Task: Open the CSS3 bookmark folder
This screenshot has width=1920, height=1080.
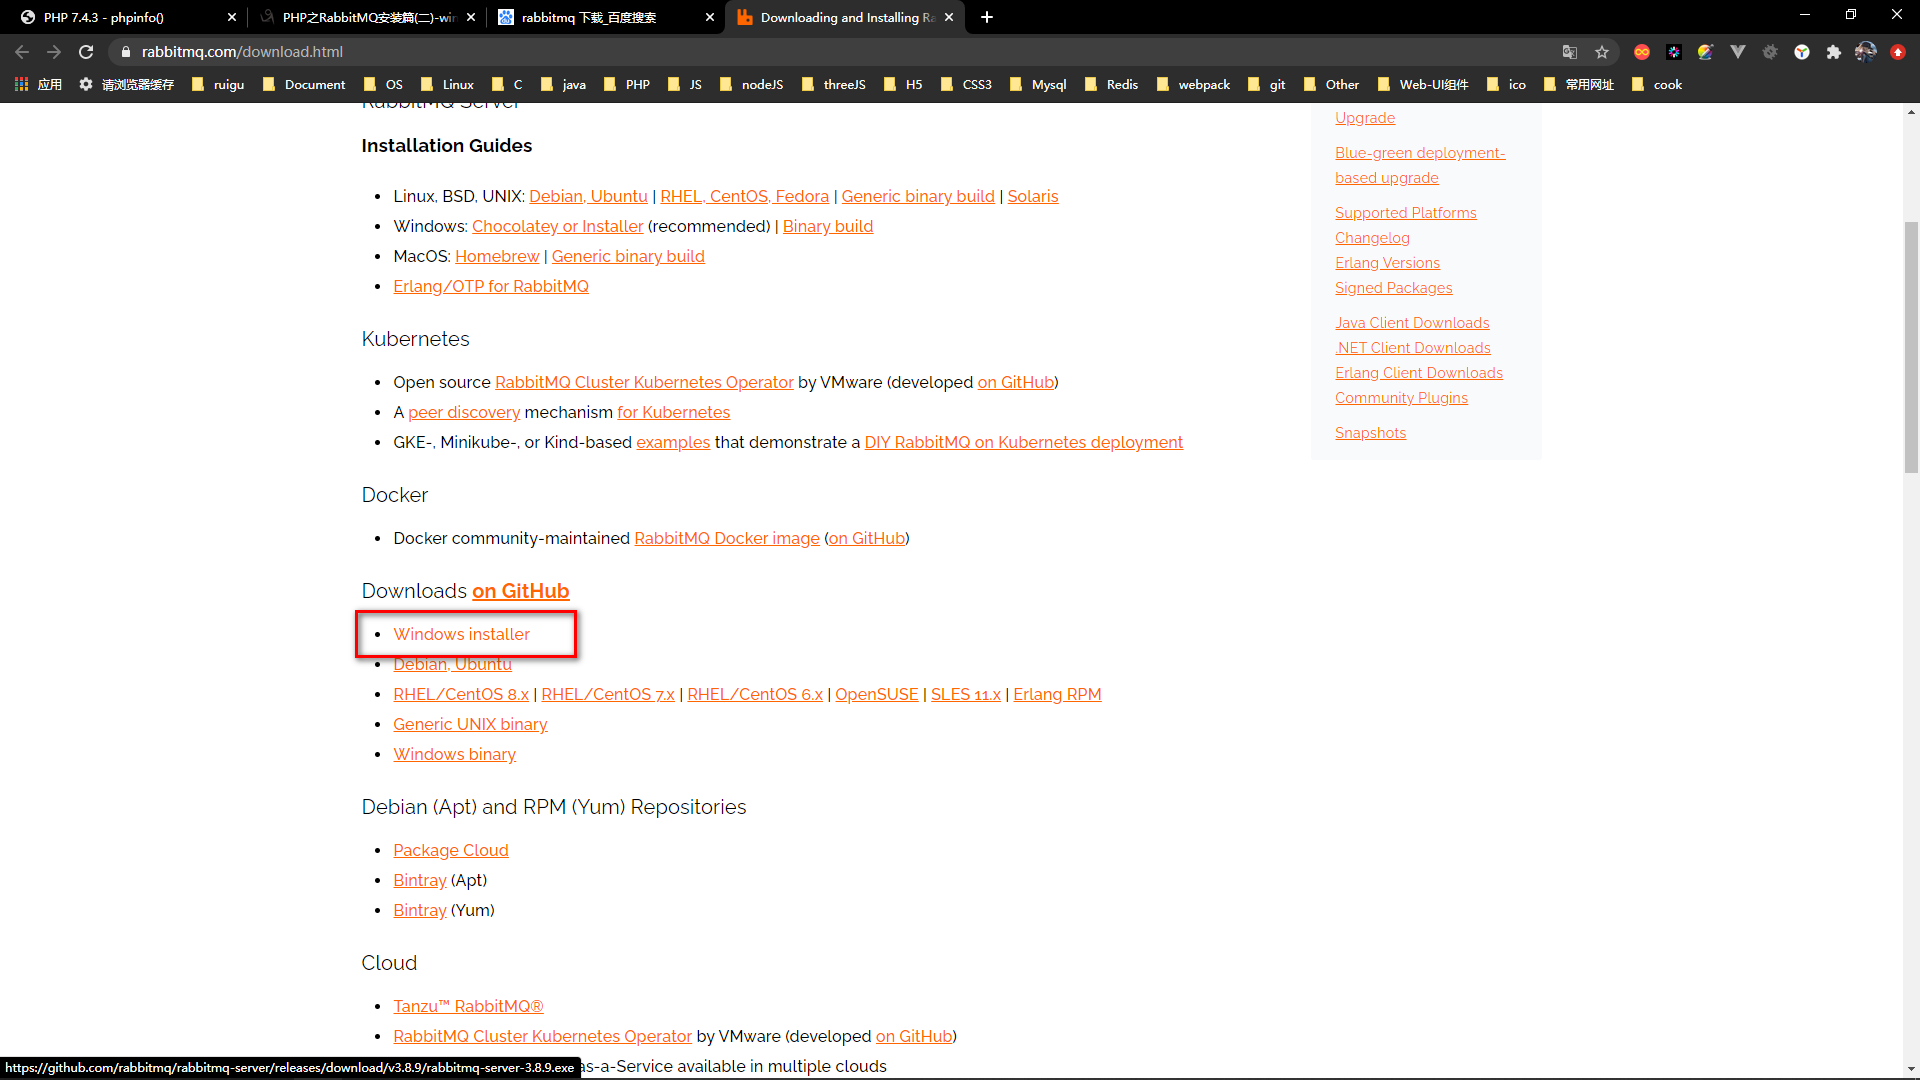Action: (966, 85)
